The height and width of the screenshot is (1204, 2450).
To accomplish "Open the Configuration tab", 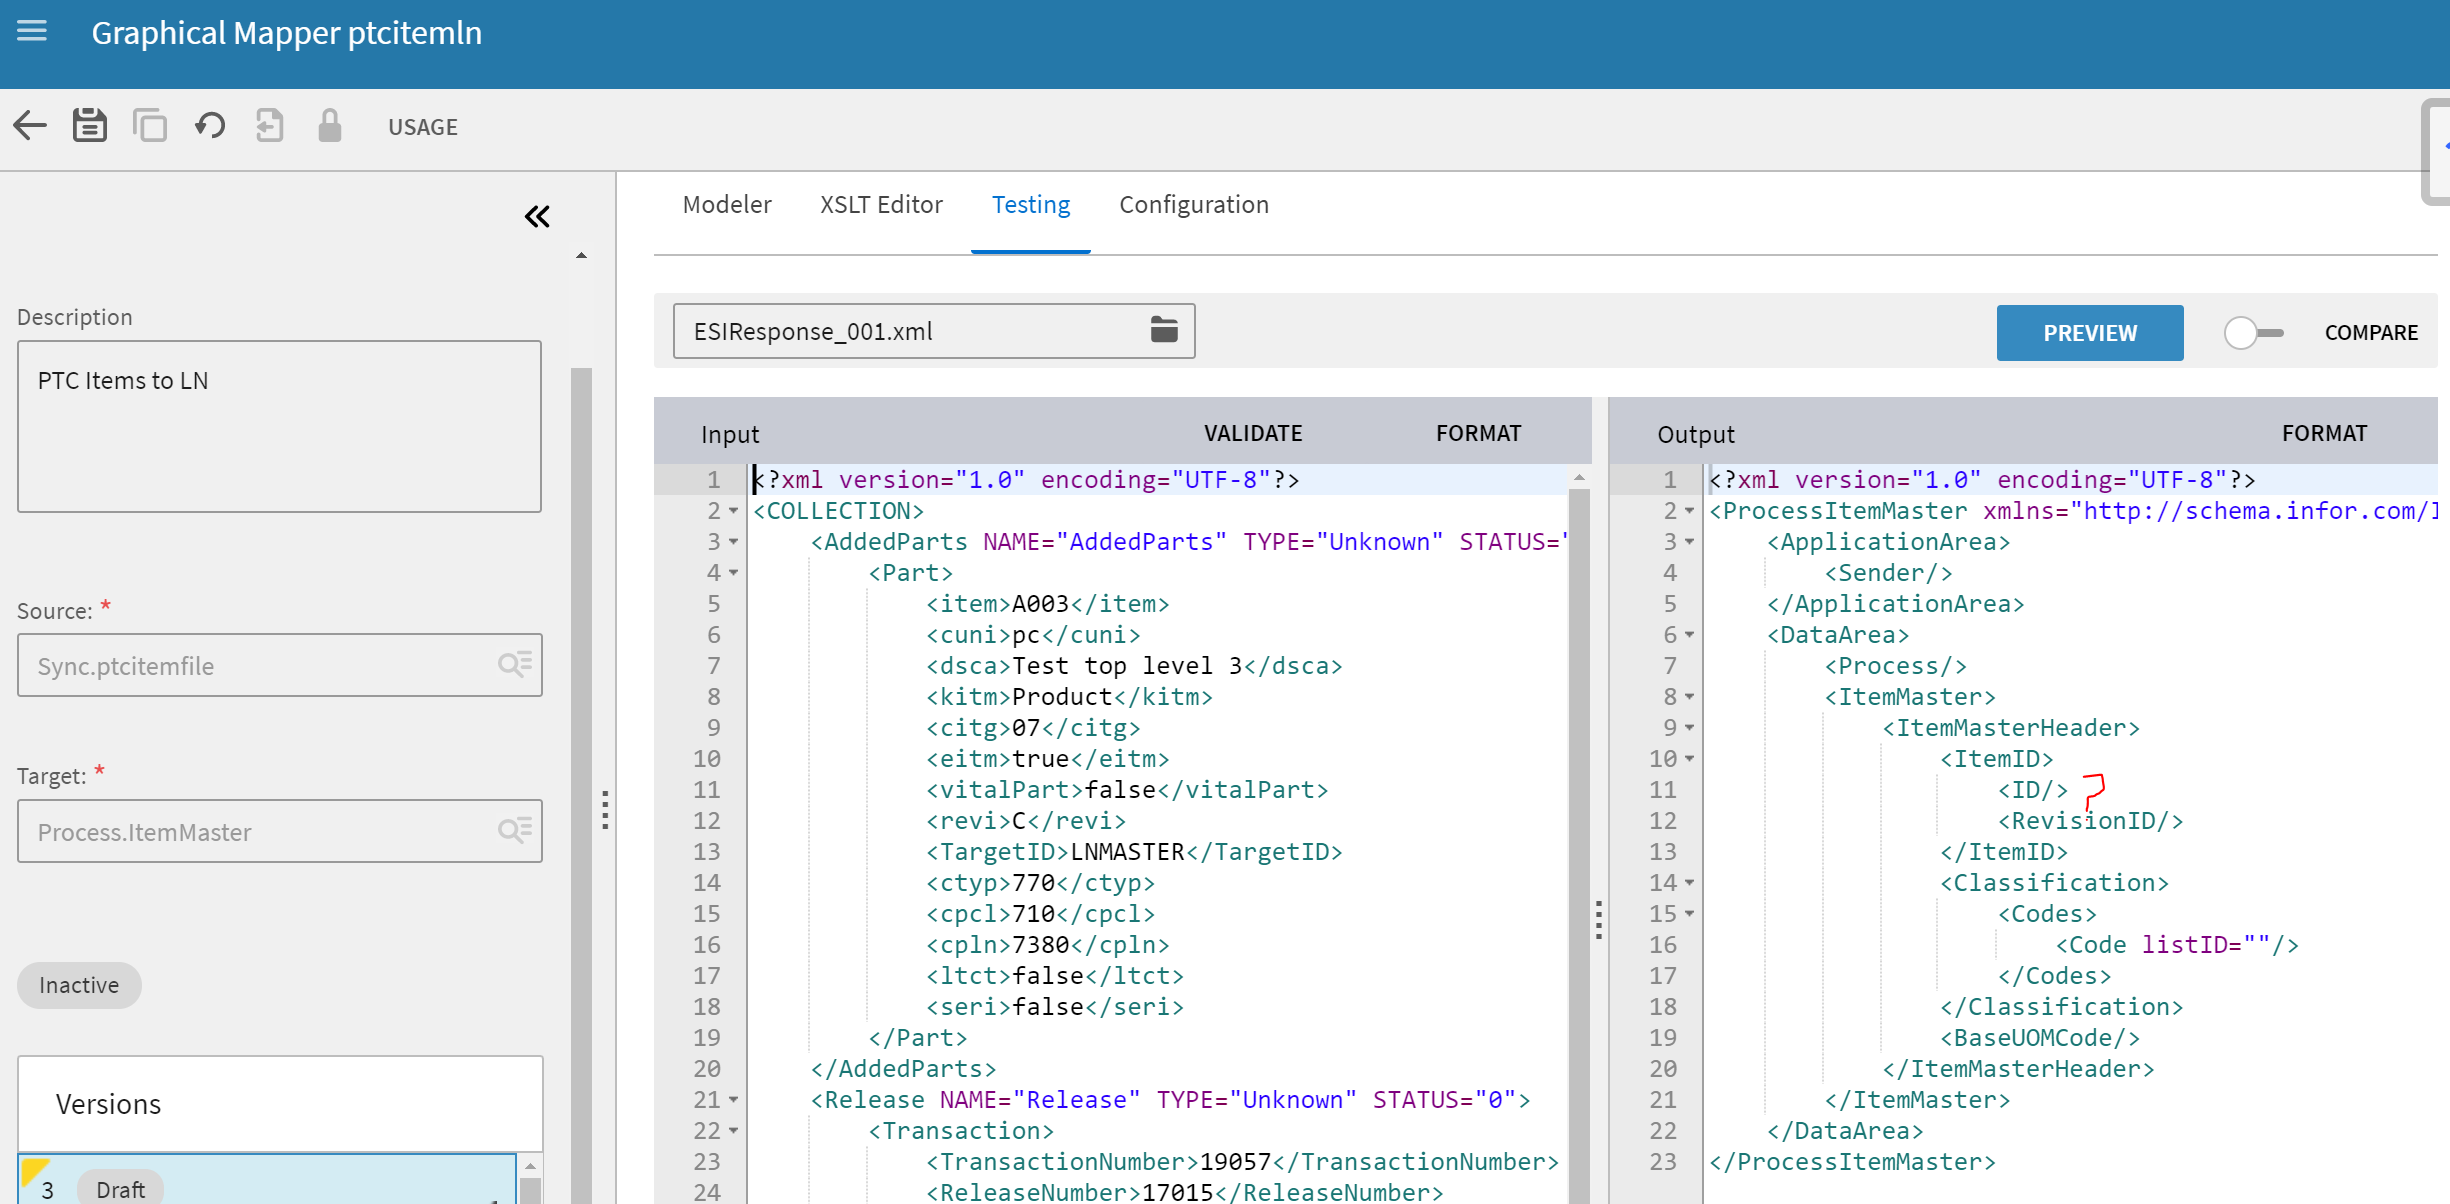I will point(1194,205).
